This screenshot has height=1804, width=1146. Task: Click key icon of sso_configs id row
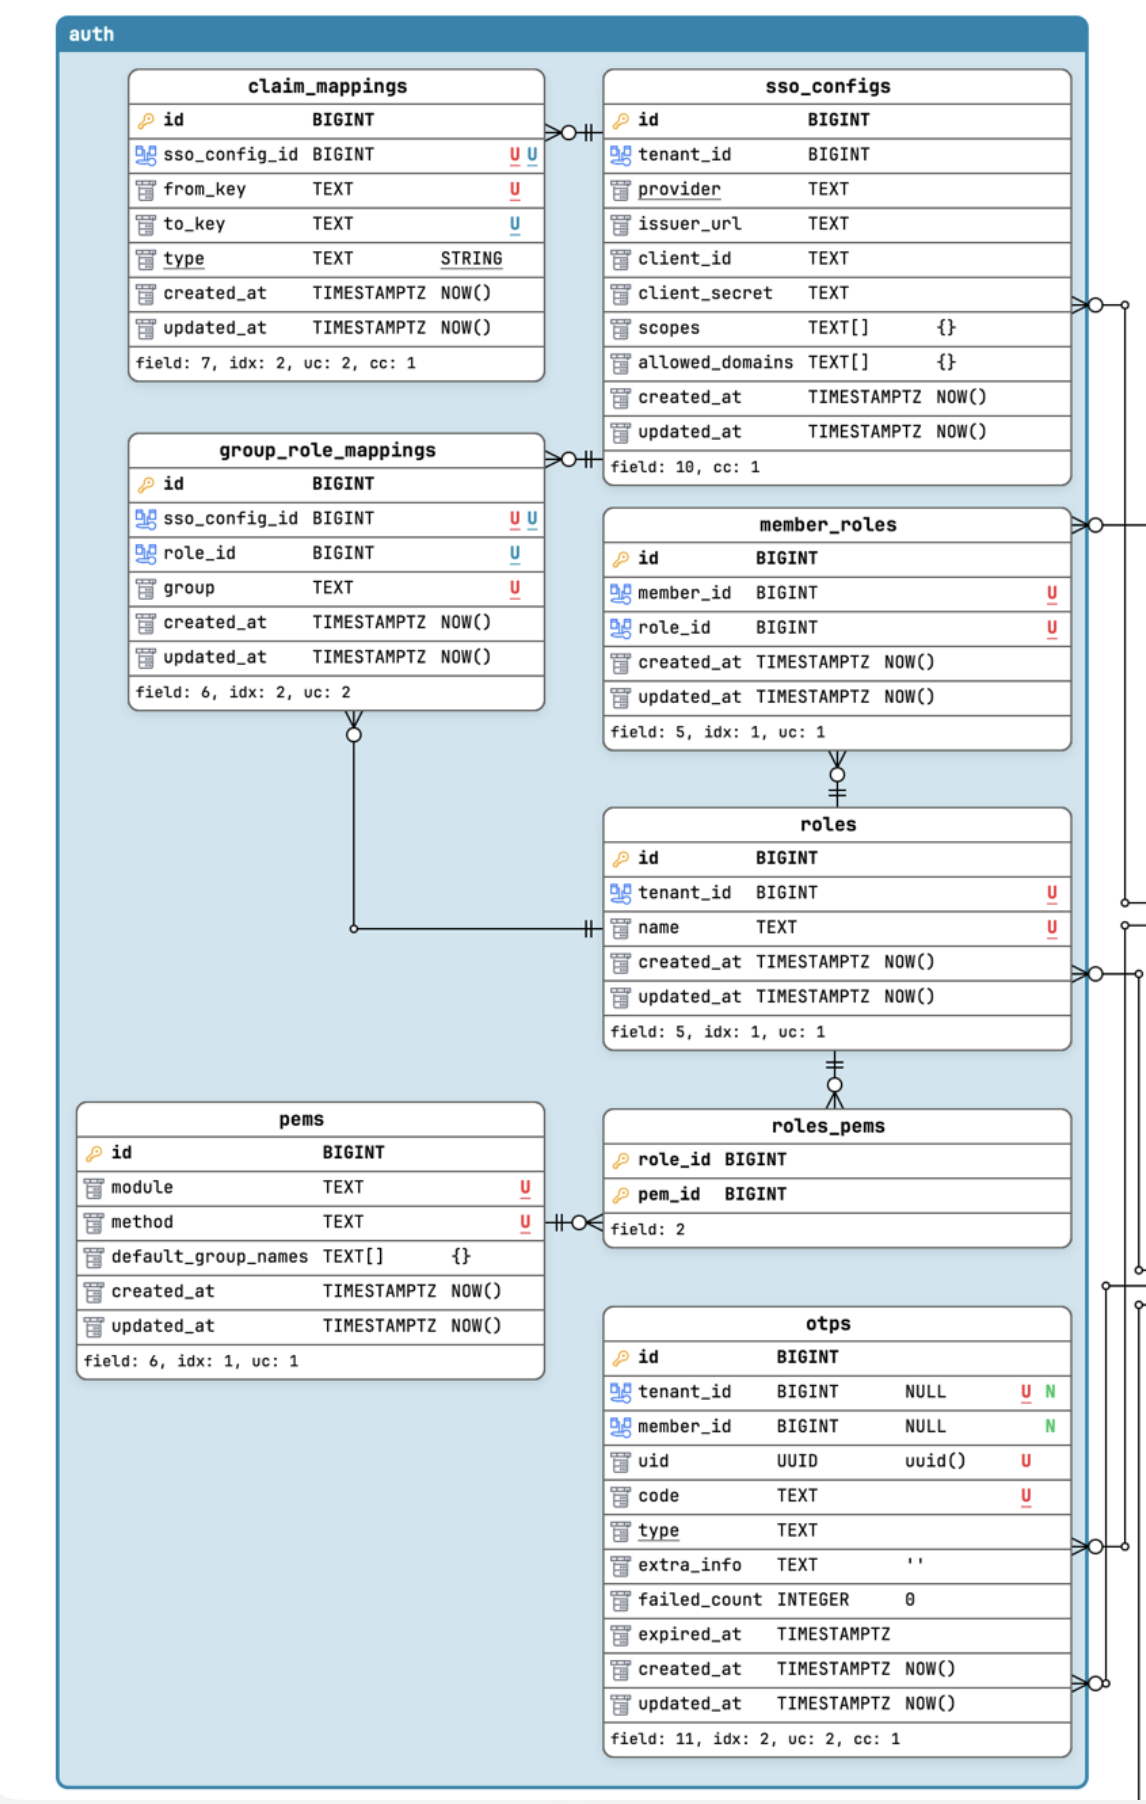621,121
